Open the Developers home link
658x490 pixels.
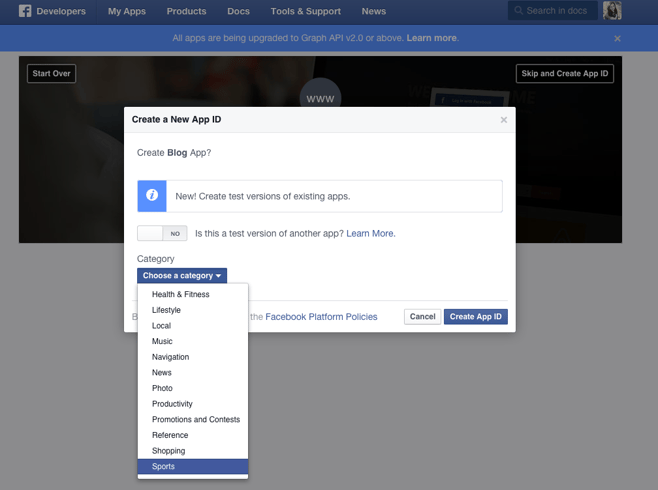click(x=61, y=11)
